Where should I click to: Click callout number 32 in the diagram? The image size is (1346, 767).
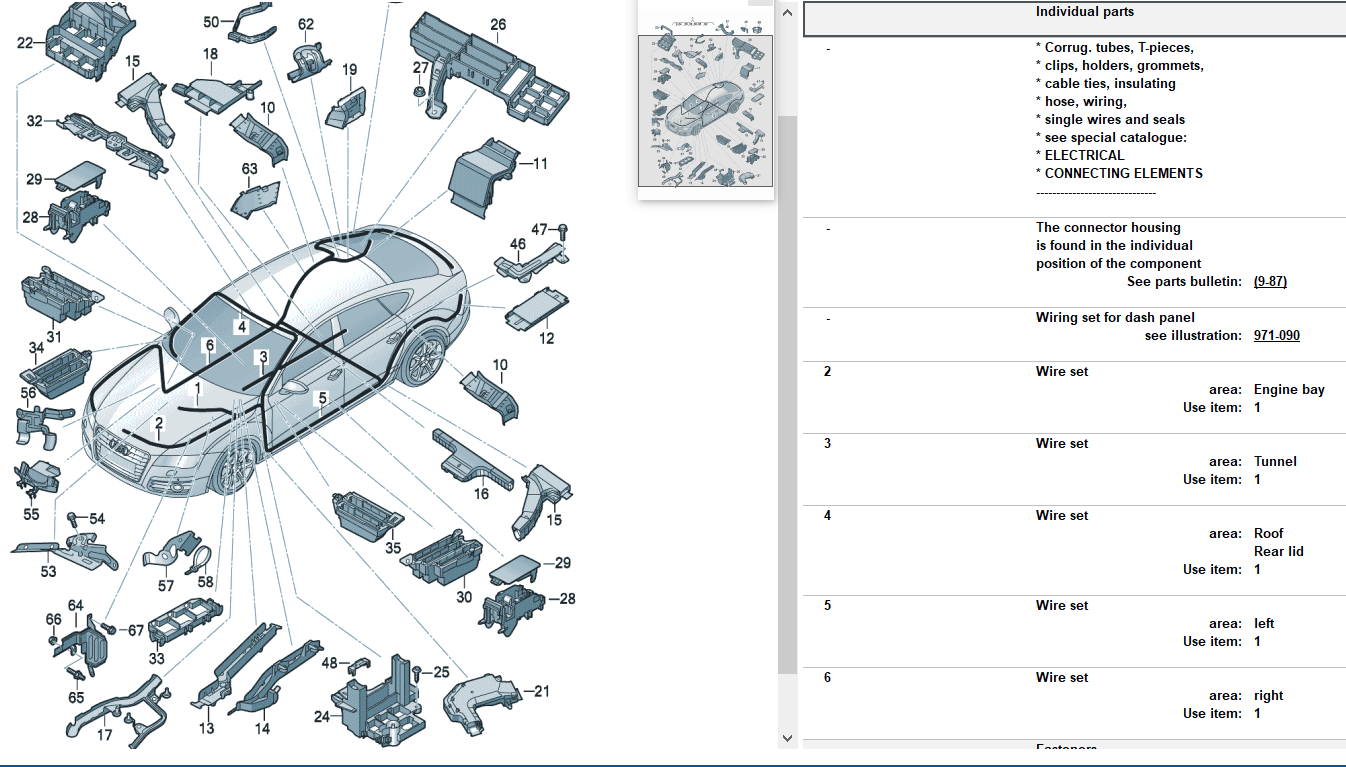(x=35, y=121)
